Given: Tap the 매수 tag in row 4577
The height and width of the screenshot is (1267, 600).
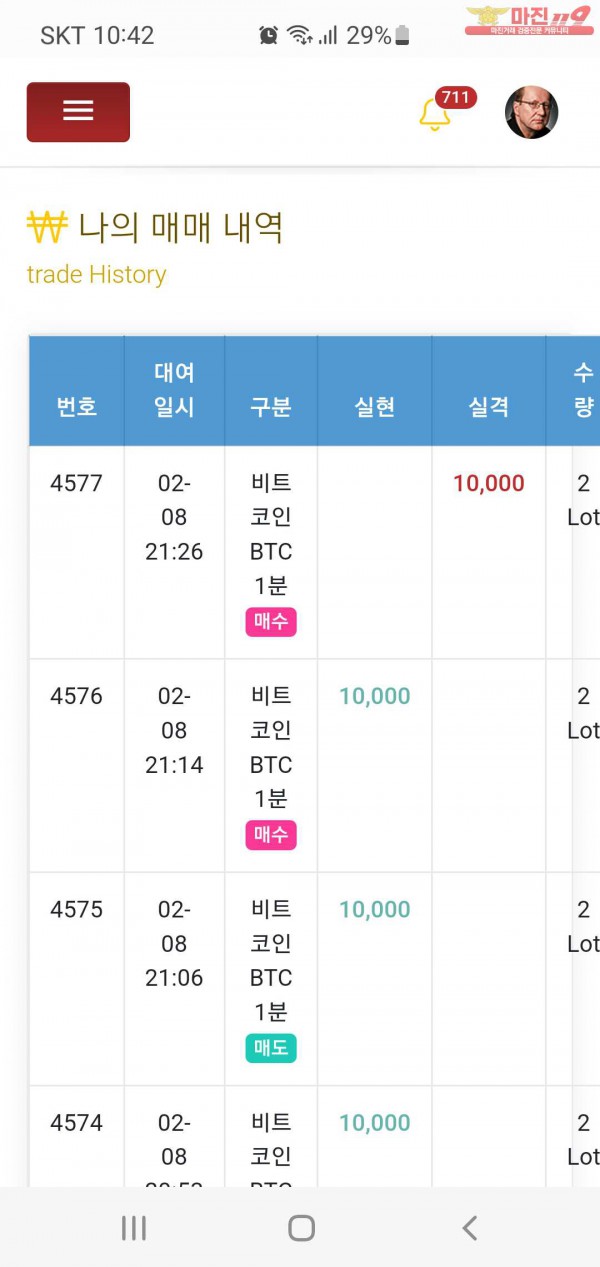Looking at the screenshot, I should 271,622.
